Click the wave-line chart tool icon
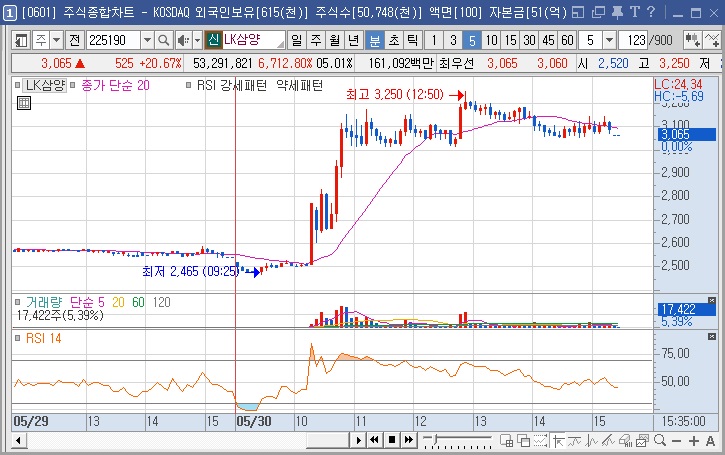The width and height of the screenshot is (725, 455). (x=575, y=441)
